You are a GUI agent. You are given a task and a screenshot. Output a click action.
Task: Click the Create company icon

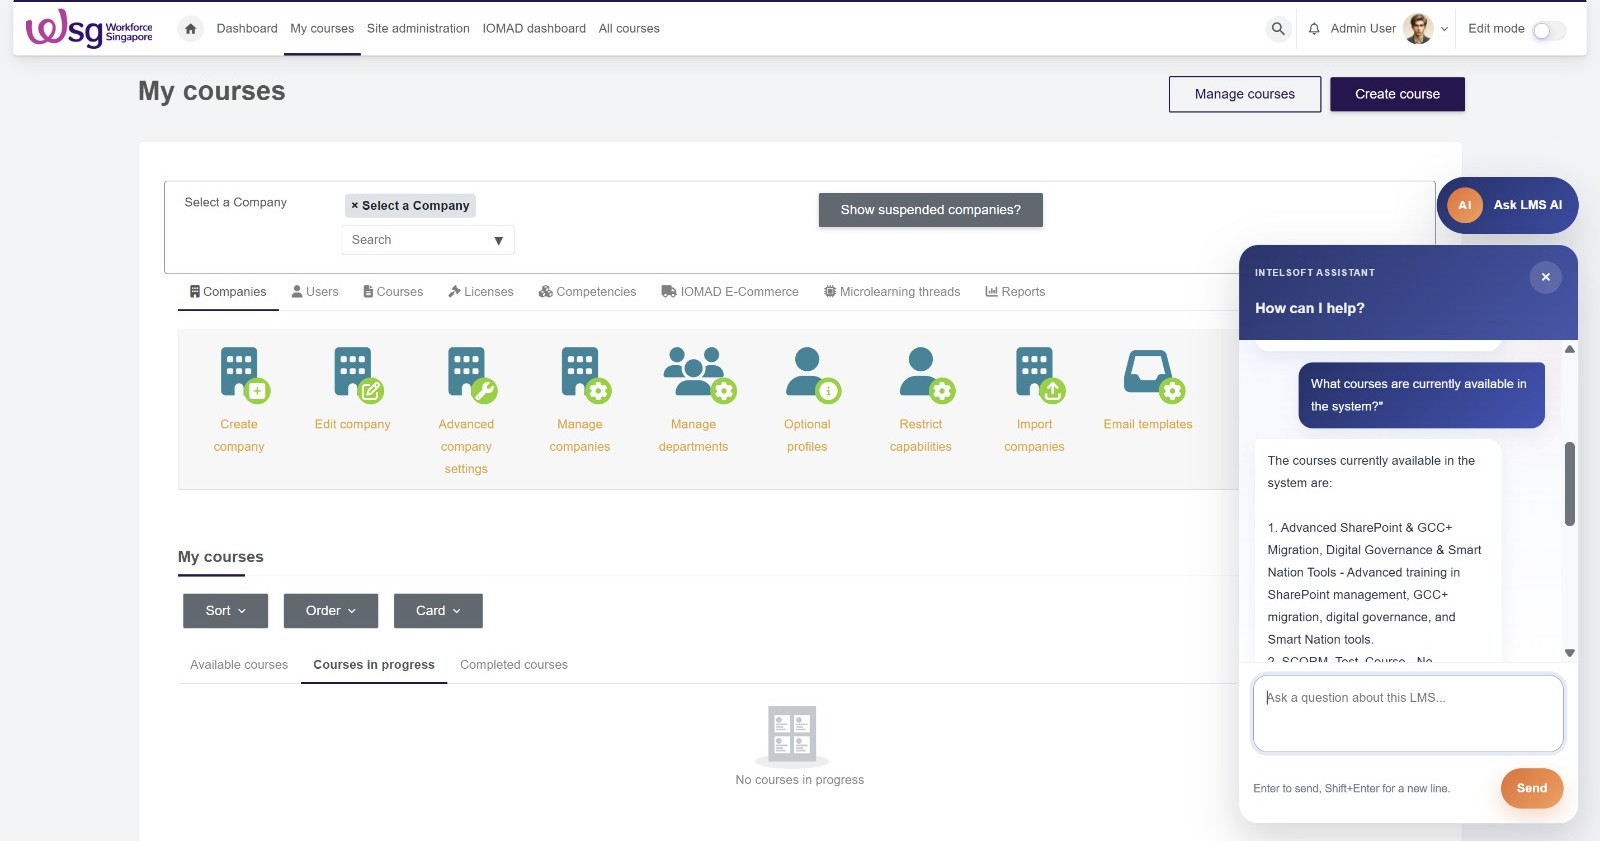coord(244,374)
